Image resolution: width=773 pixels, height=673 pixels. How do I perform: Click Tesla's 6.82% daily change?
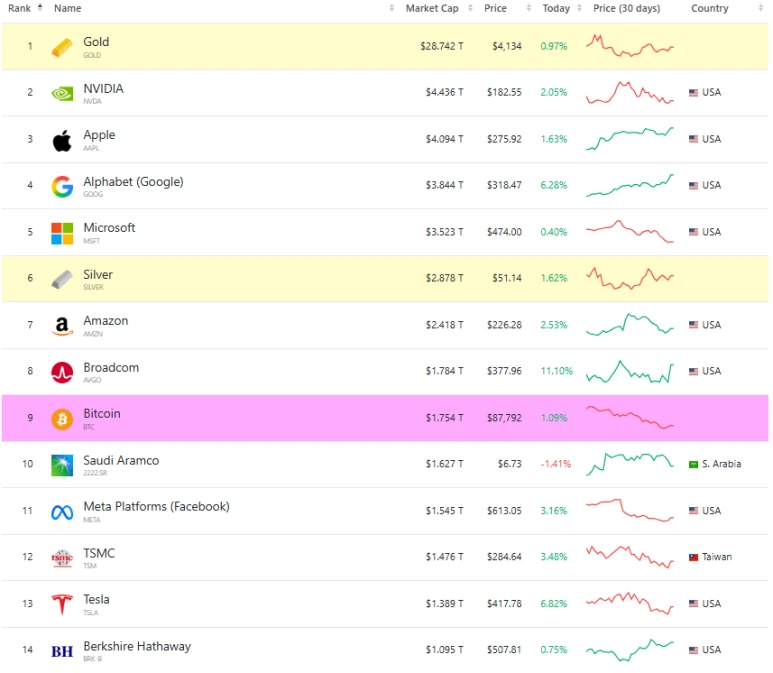coord(554,604)
